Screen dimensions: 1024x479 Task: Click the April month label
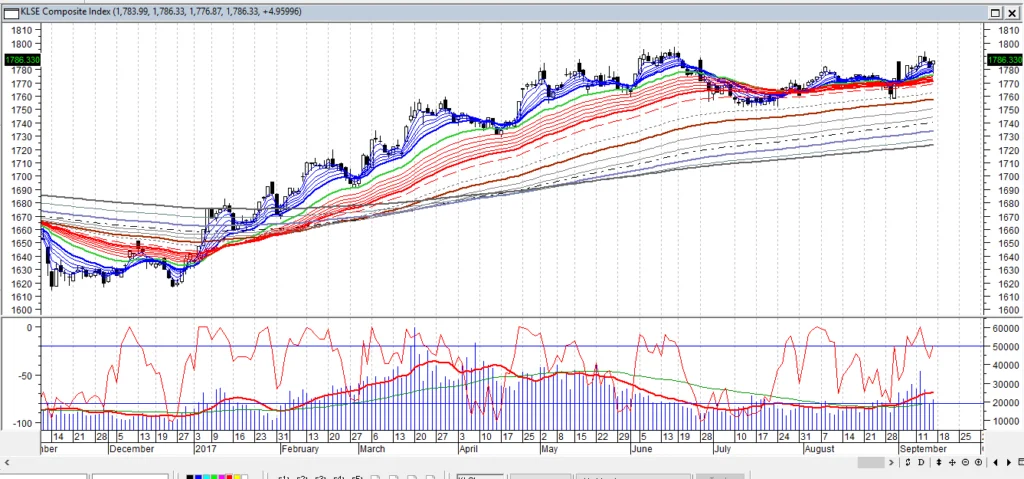(468, 449)
